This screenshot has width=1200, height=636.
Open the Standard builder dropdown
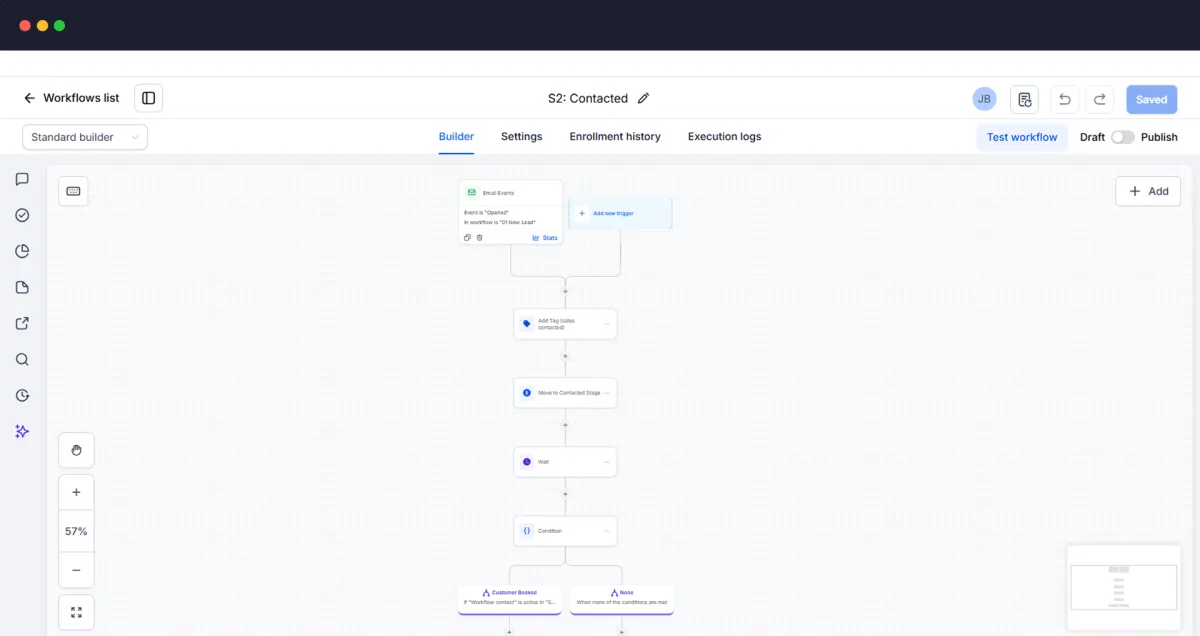(85, 137)
